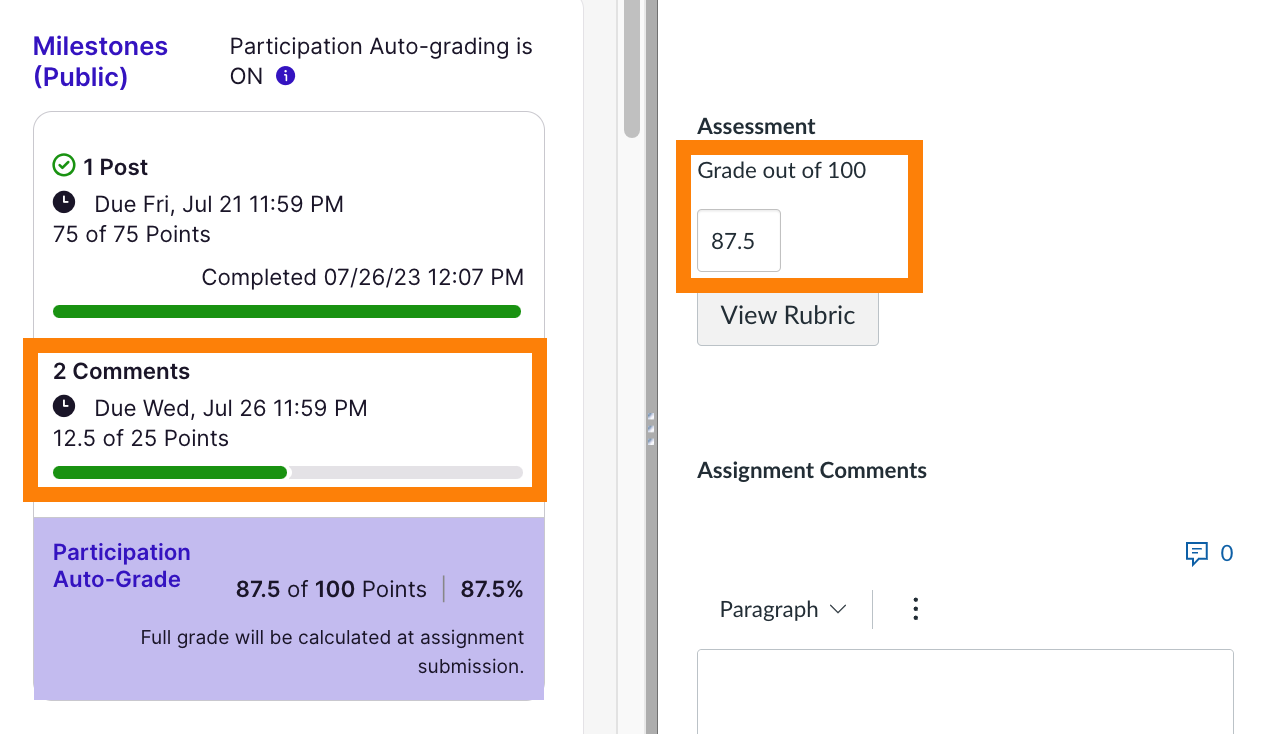Click the 87.5% auto-grade percentage
The height and width of the screenshot is (734, 1262).
pos(491,589)
